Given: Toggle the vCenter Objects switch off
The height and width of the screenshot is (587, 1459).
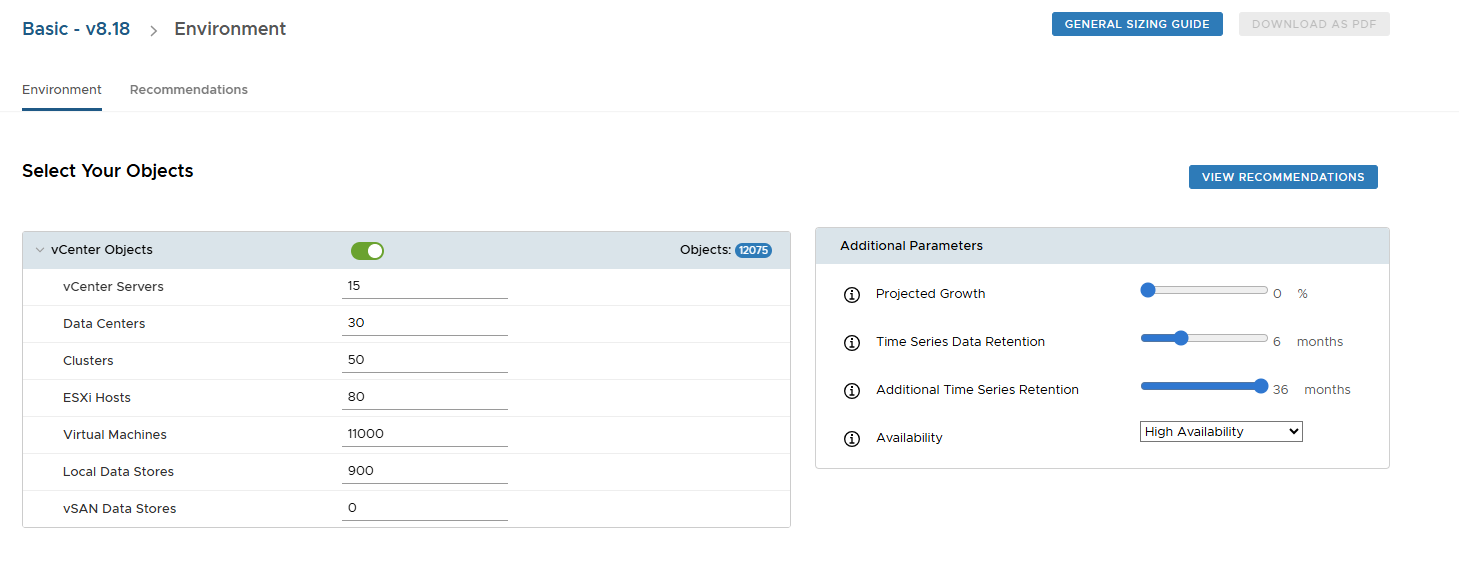Looking at the screenshot, I should pyautogui.click(x=367, y=251).
